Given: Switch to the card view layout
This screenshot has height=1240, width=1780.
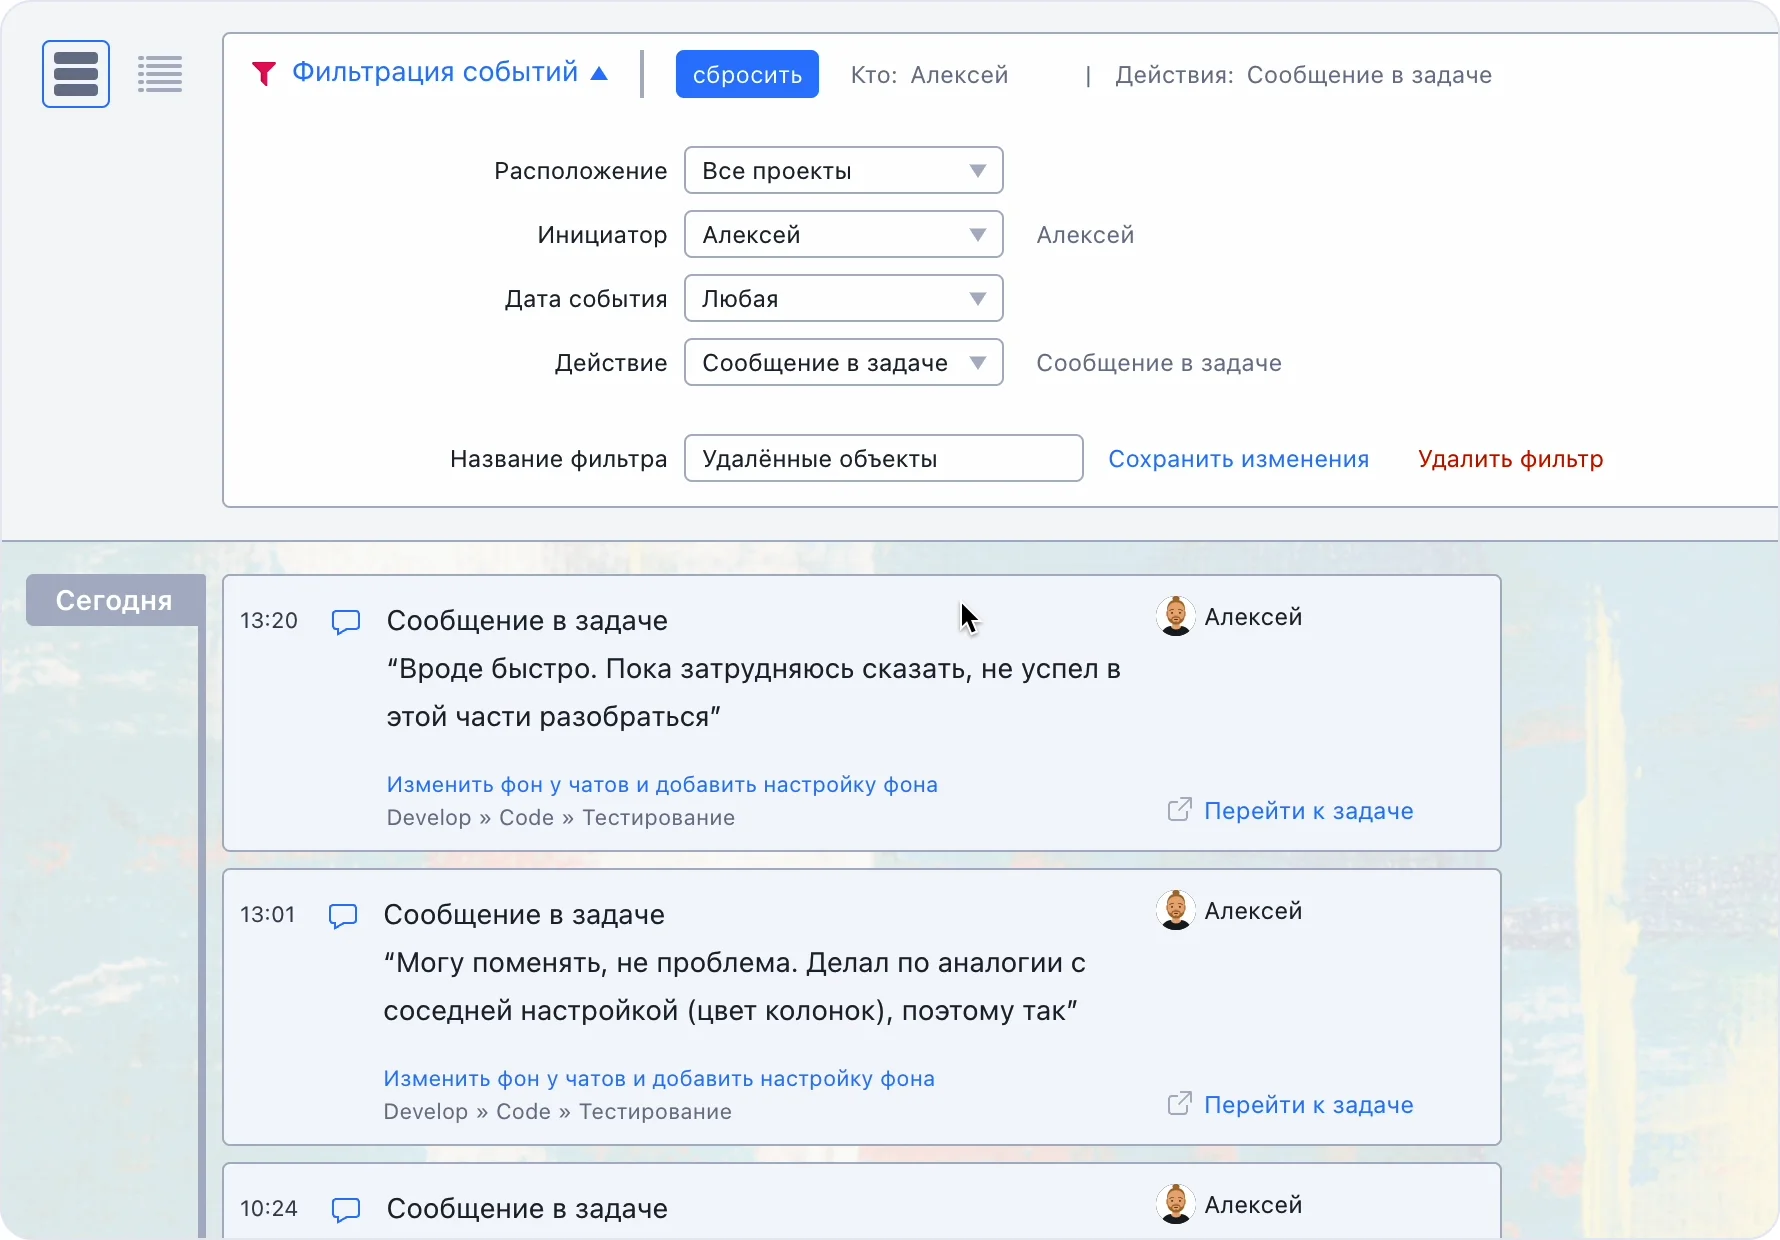Looking at the screenshot, I should [x=76, y=74].
